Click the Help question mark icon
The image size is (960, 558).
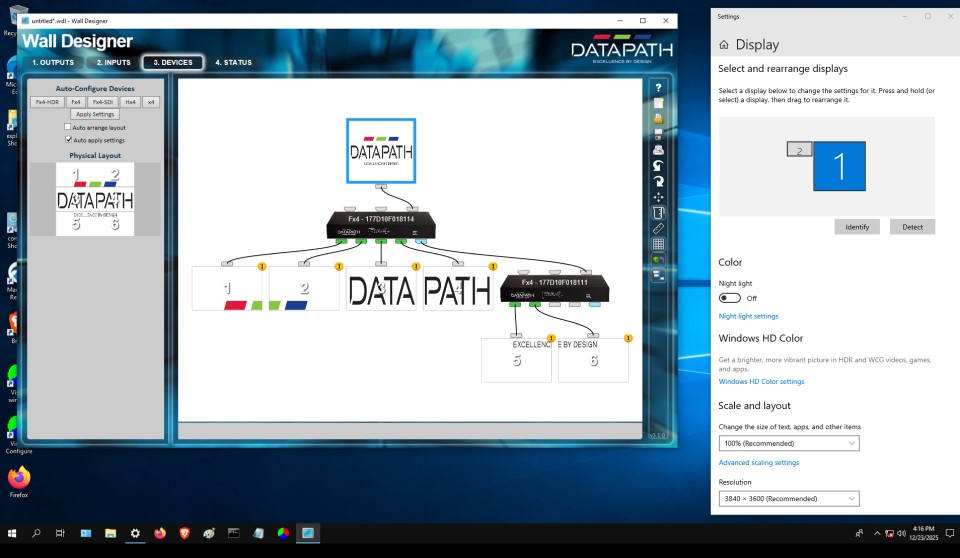(x=658, y=87)
